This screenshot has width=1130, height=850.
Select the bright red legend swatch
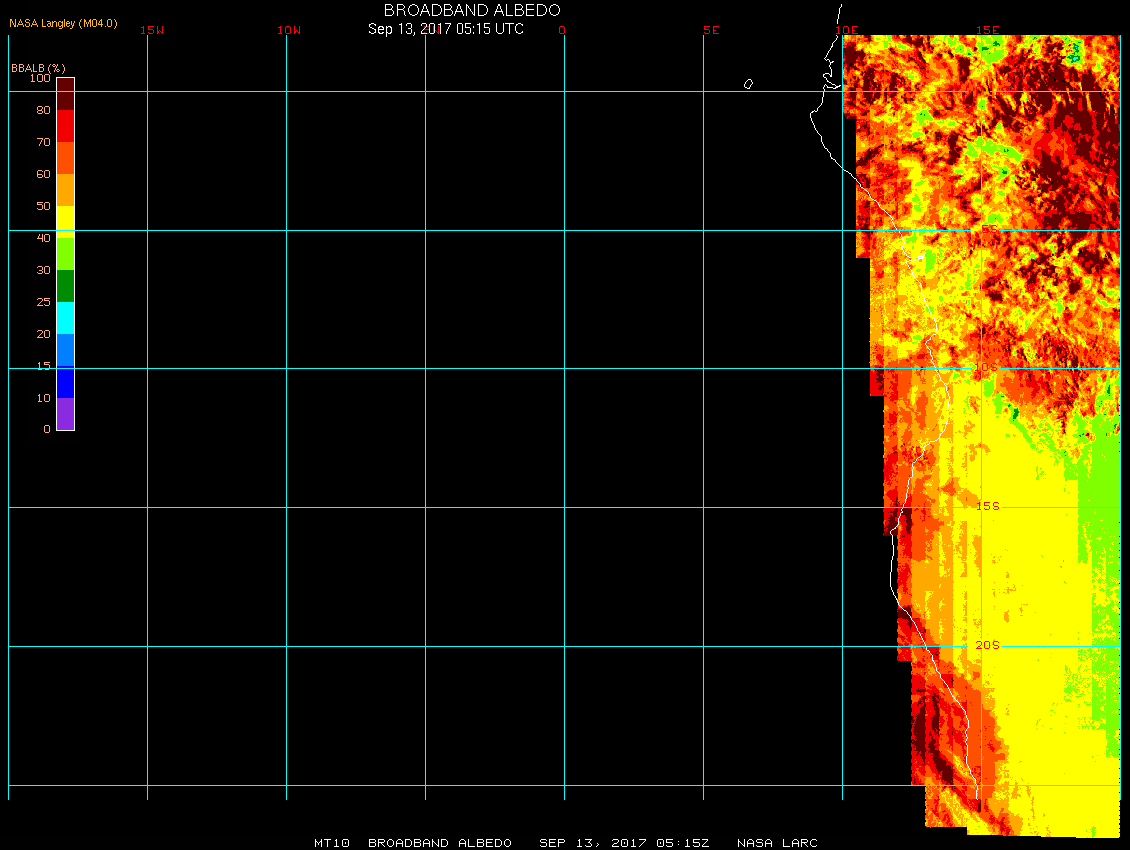[x=65, y=126]
